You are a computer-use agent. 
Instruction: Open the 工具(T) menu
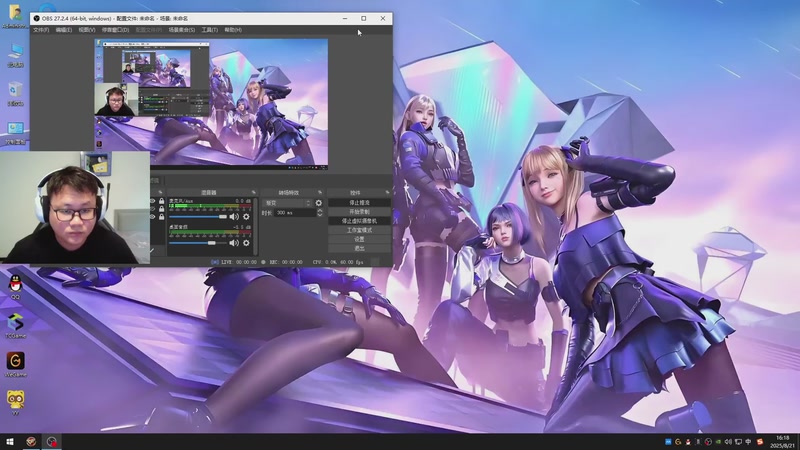(x=209, y=30)
